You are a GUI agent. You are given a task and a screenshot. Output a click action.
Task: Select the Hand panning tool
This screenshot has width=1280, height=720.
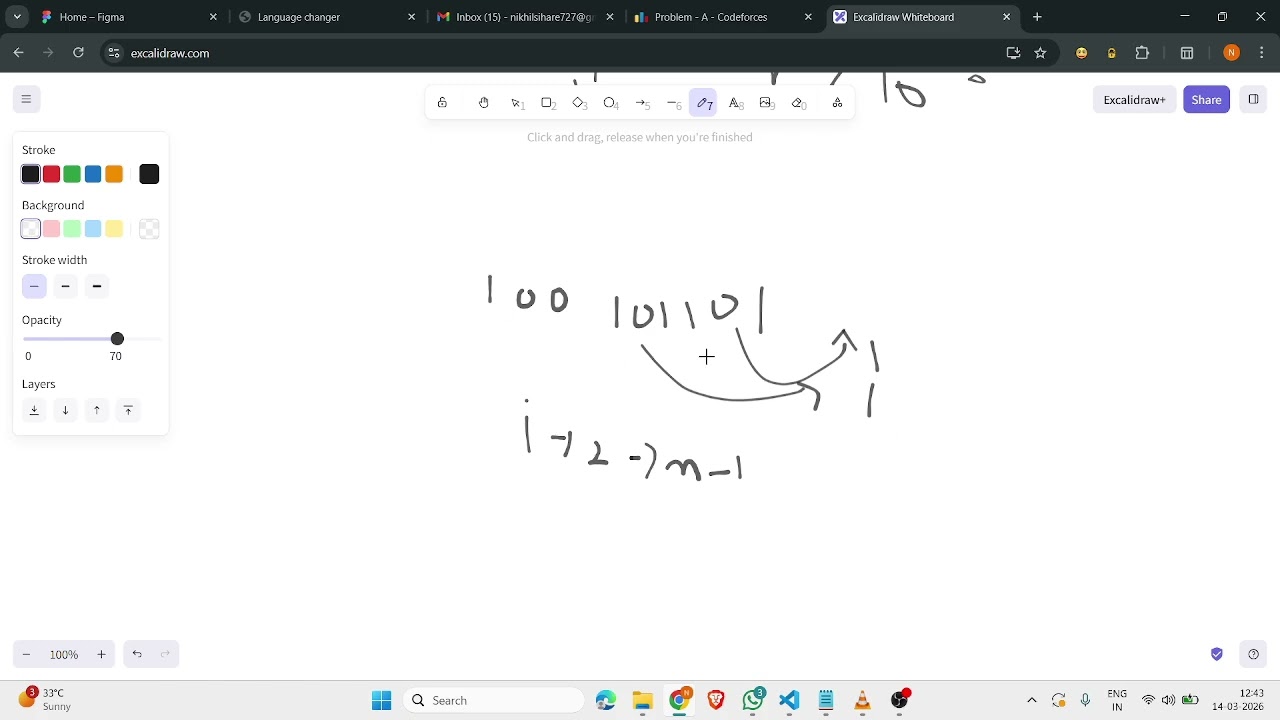(484, 103)
